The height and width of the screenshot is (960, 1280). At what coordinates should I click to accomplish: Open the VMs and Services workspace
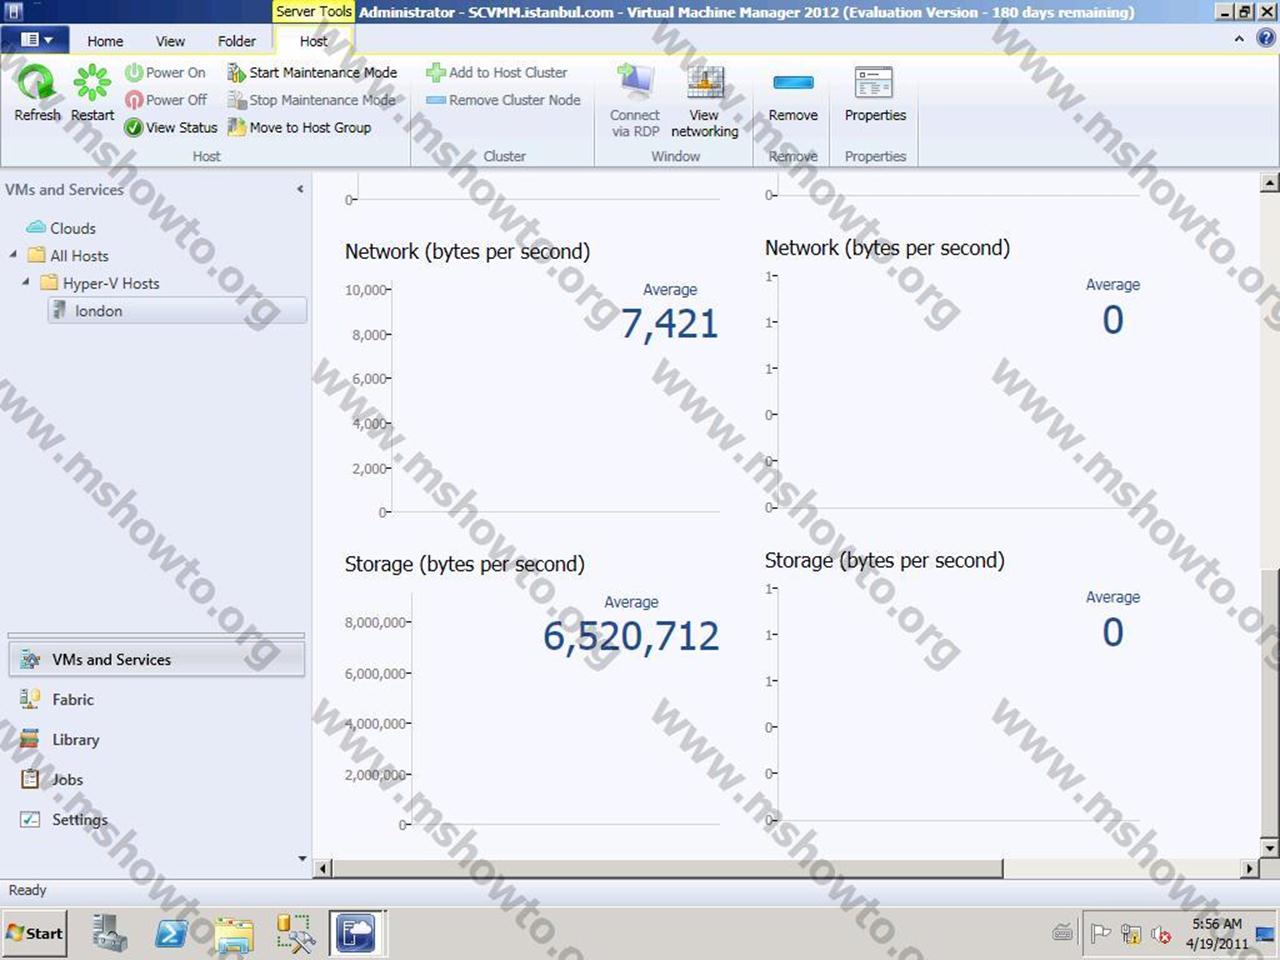click(x=156, y=660)
